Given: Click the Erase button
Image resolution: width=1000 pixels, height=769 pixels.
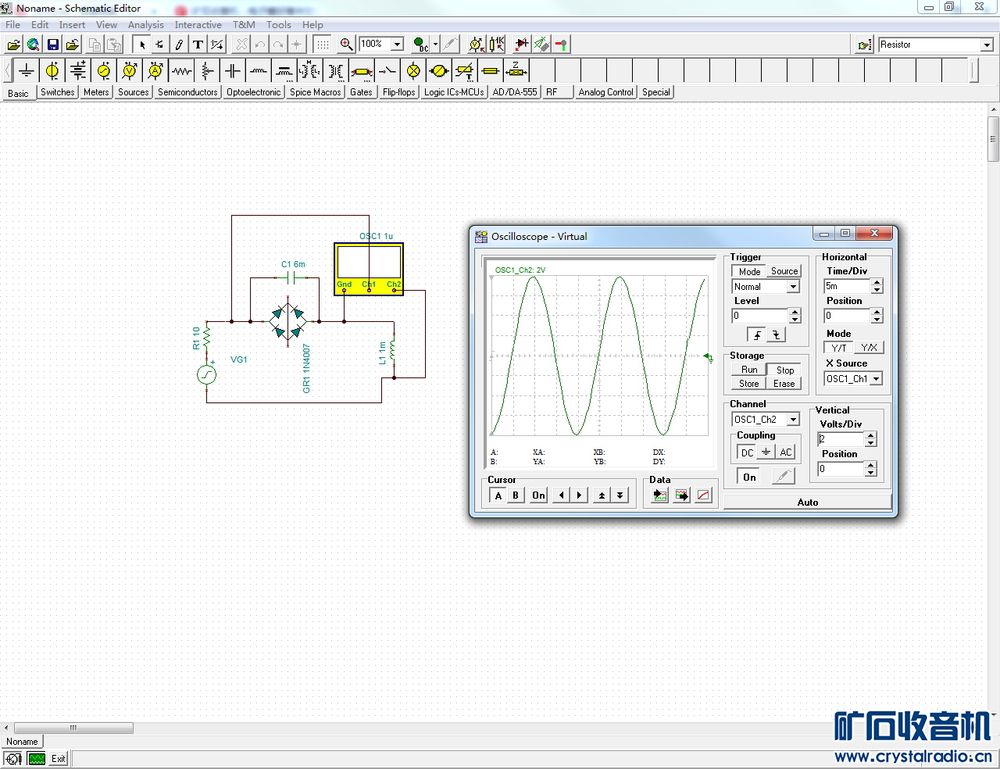Looking at the screenshot, I should (784, 384).
